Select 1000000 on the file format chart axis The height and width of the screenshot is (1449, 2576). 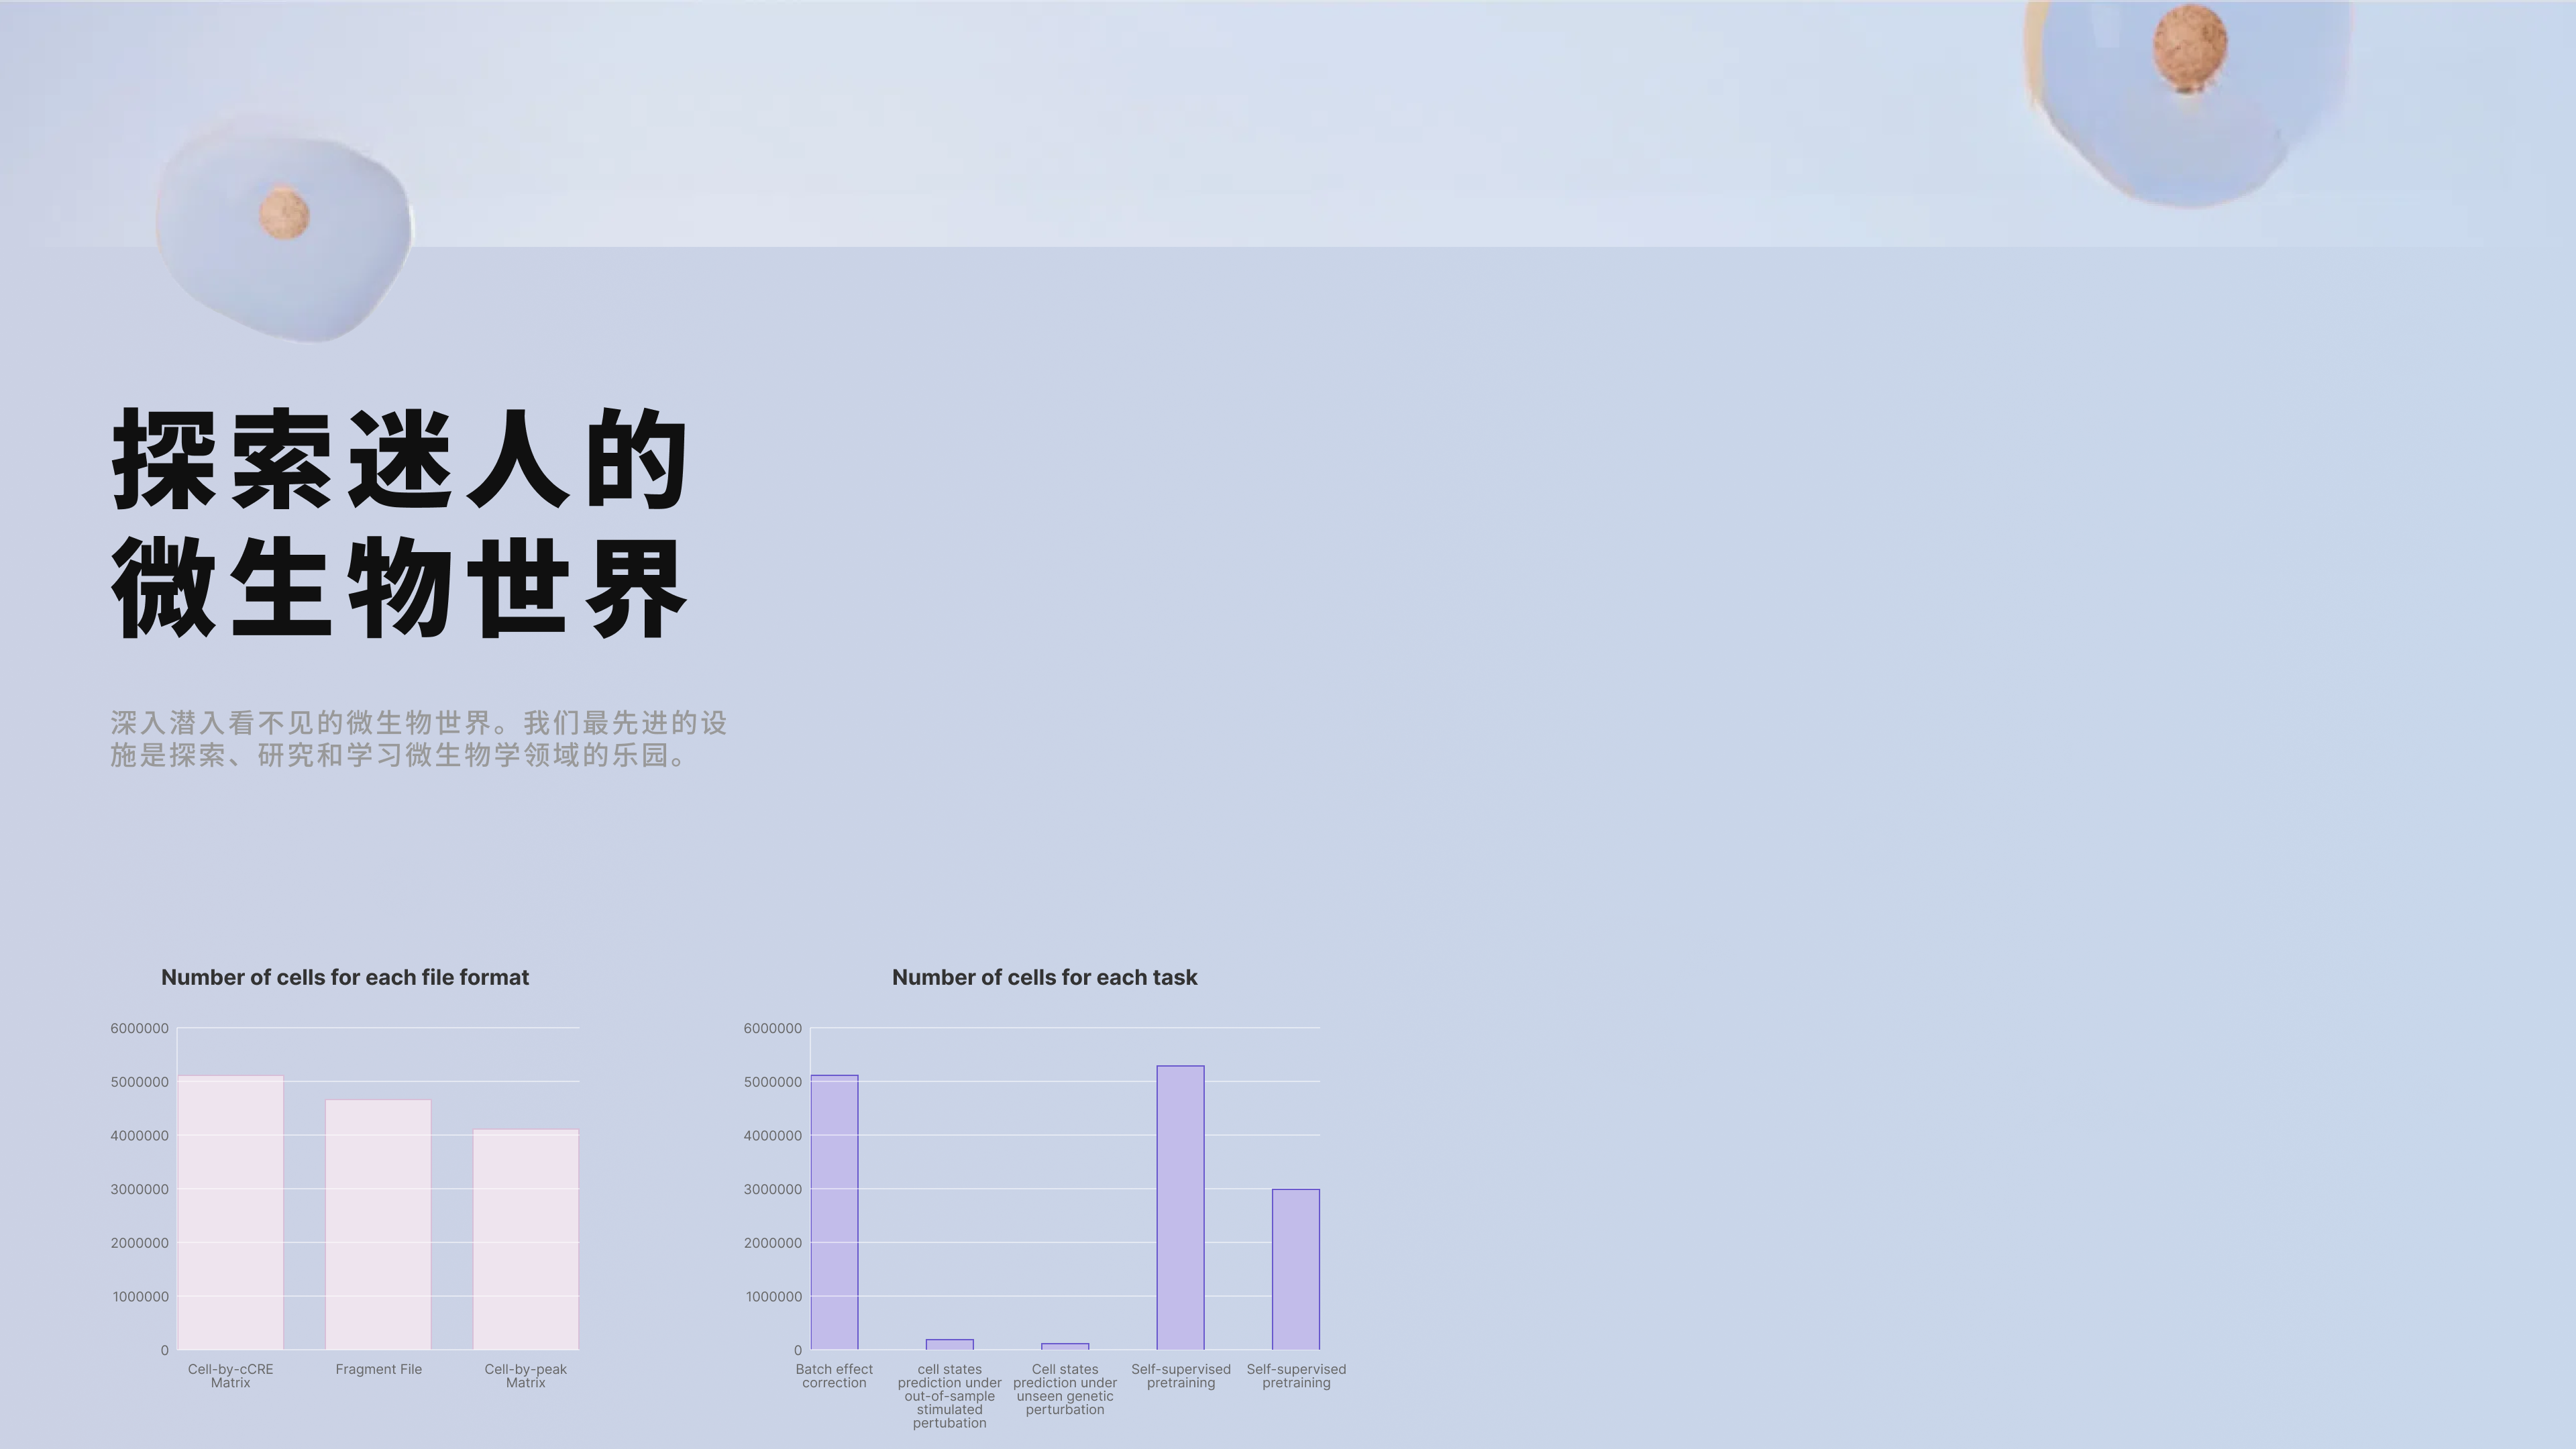tap(140, 1297)
